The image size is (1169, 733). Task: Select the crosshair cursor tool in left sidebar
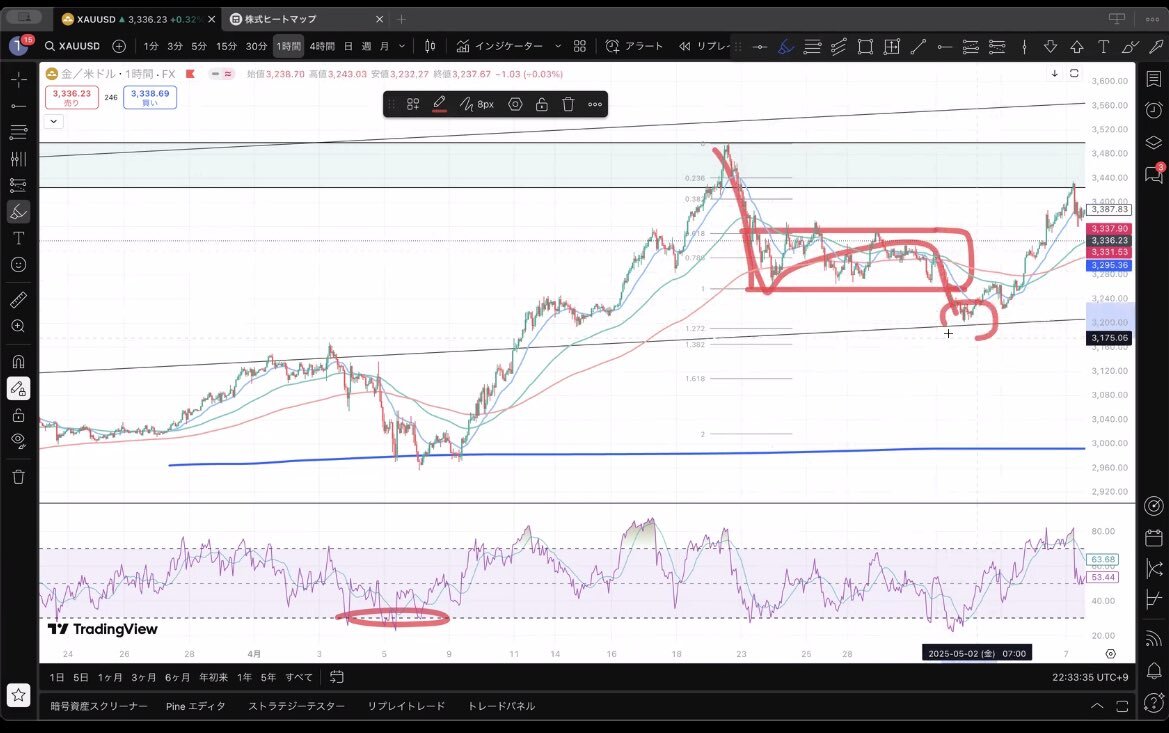19,79
